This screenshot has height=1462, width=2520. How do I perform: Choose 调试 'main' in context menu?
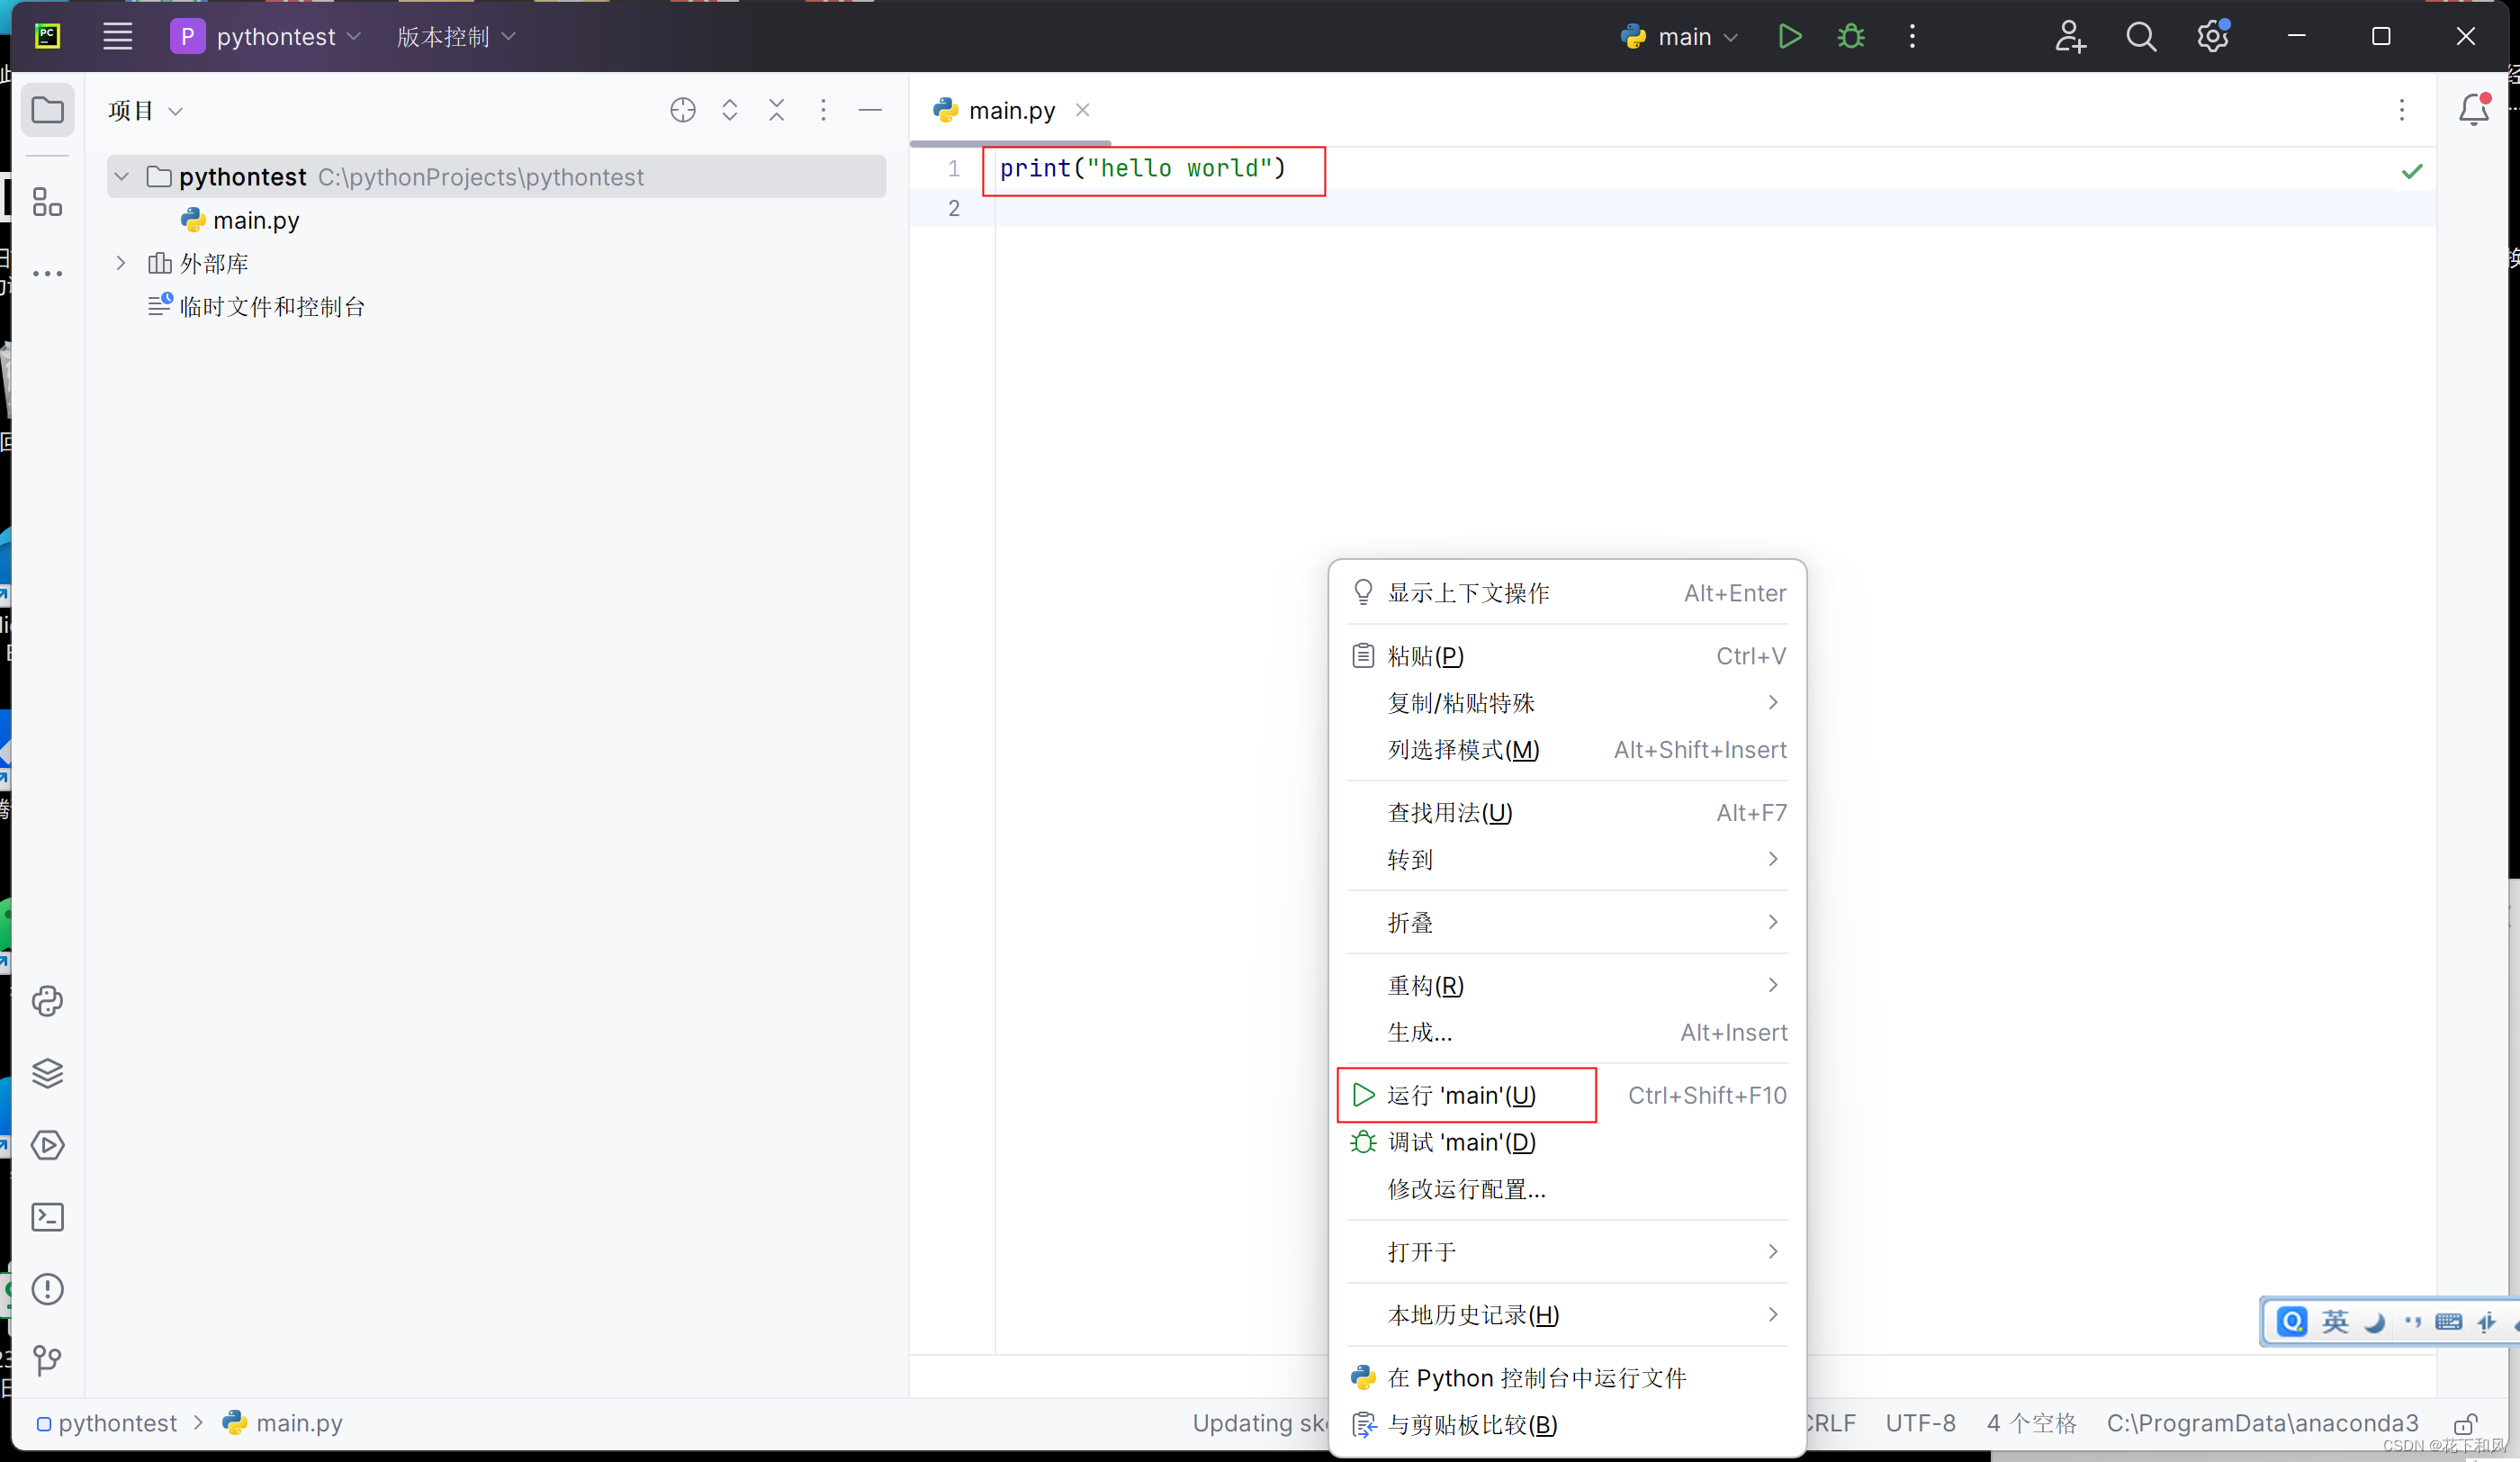tap(1461, 1142)
